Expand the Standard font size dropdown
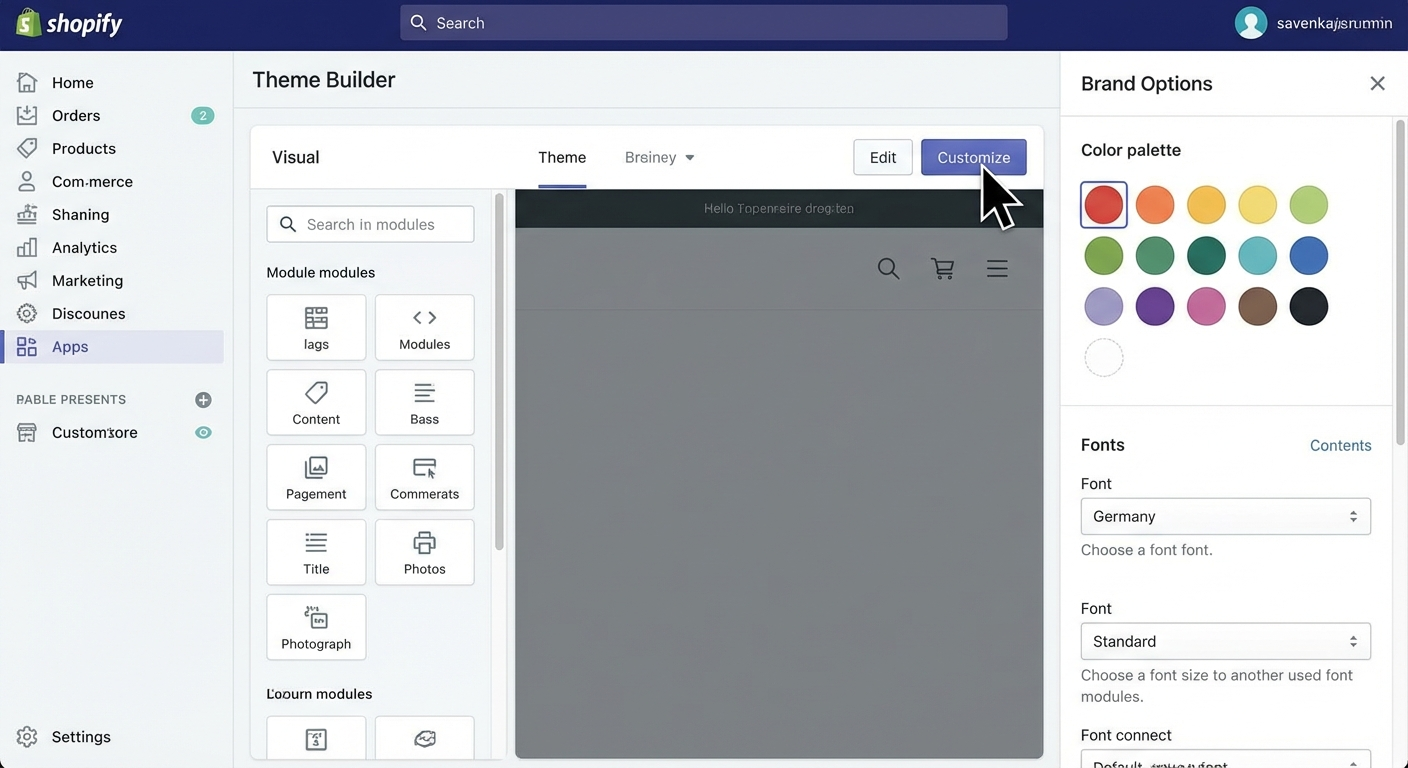Viewport: 1408px width, 768px height. [1225, 641]
